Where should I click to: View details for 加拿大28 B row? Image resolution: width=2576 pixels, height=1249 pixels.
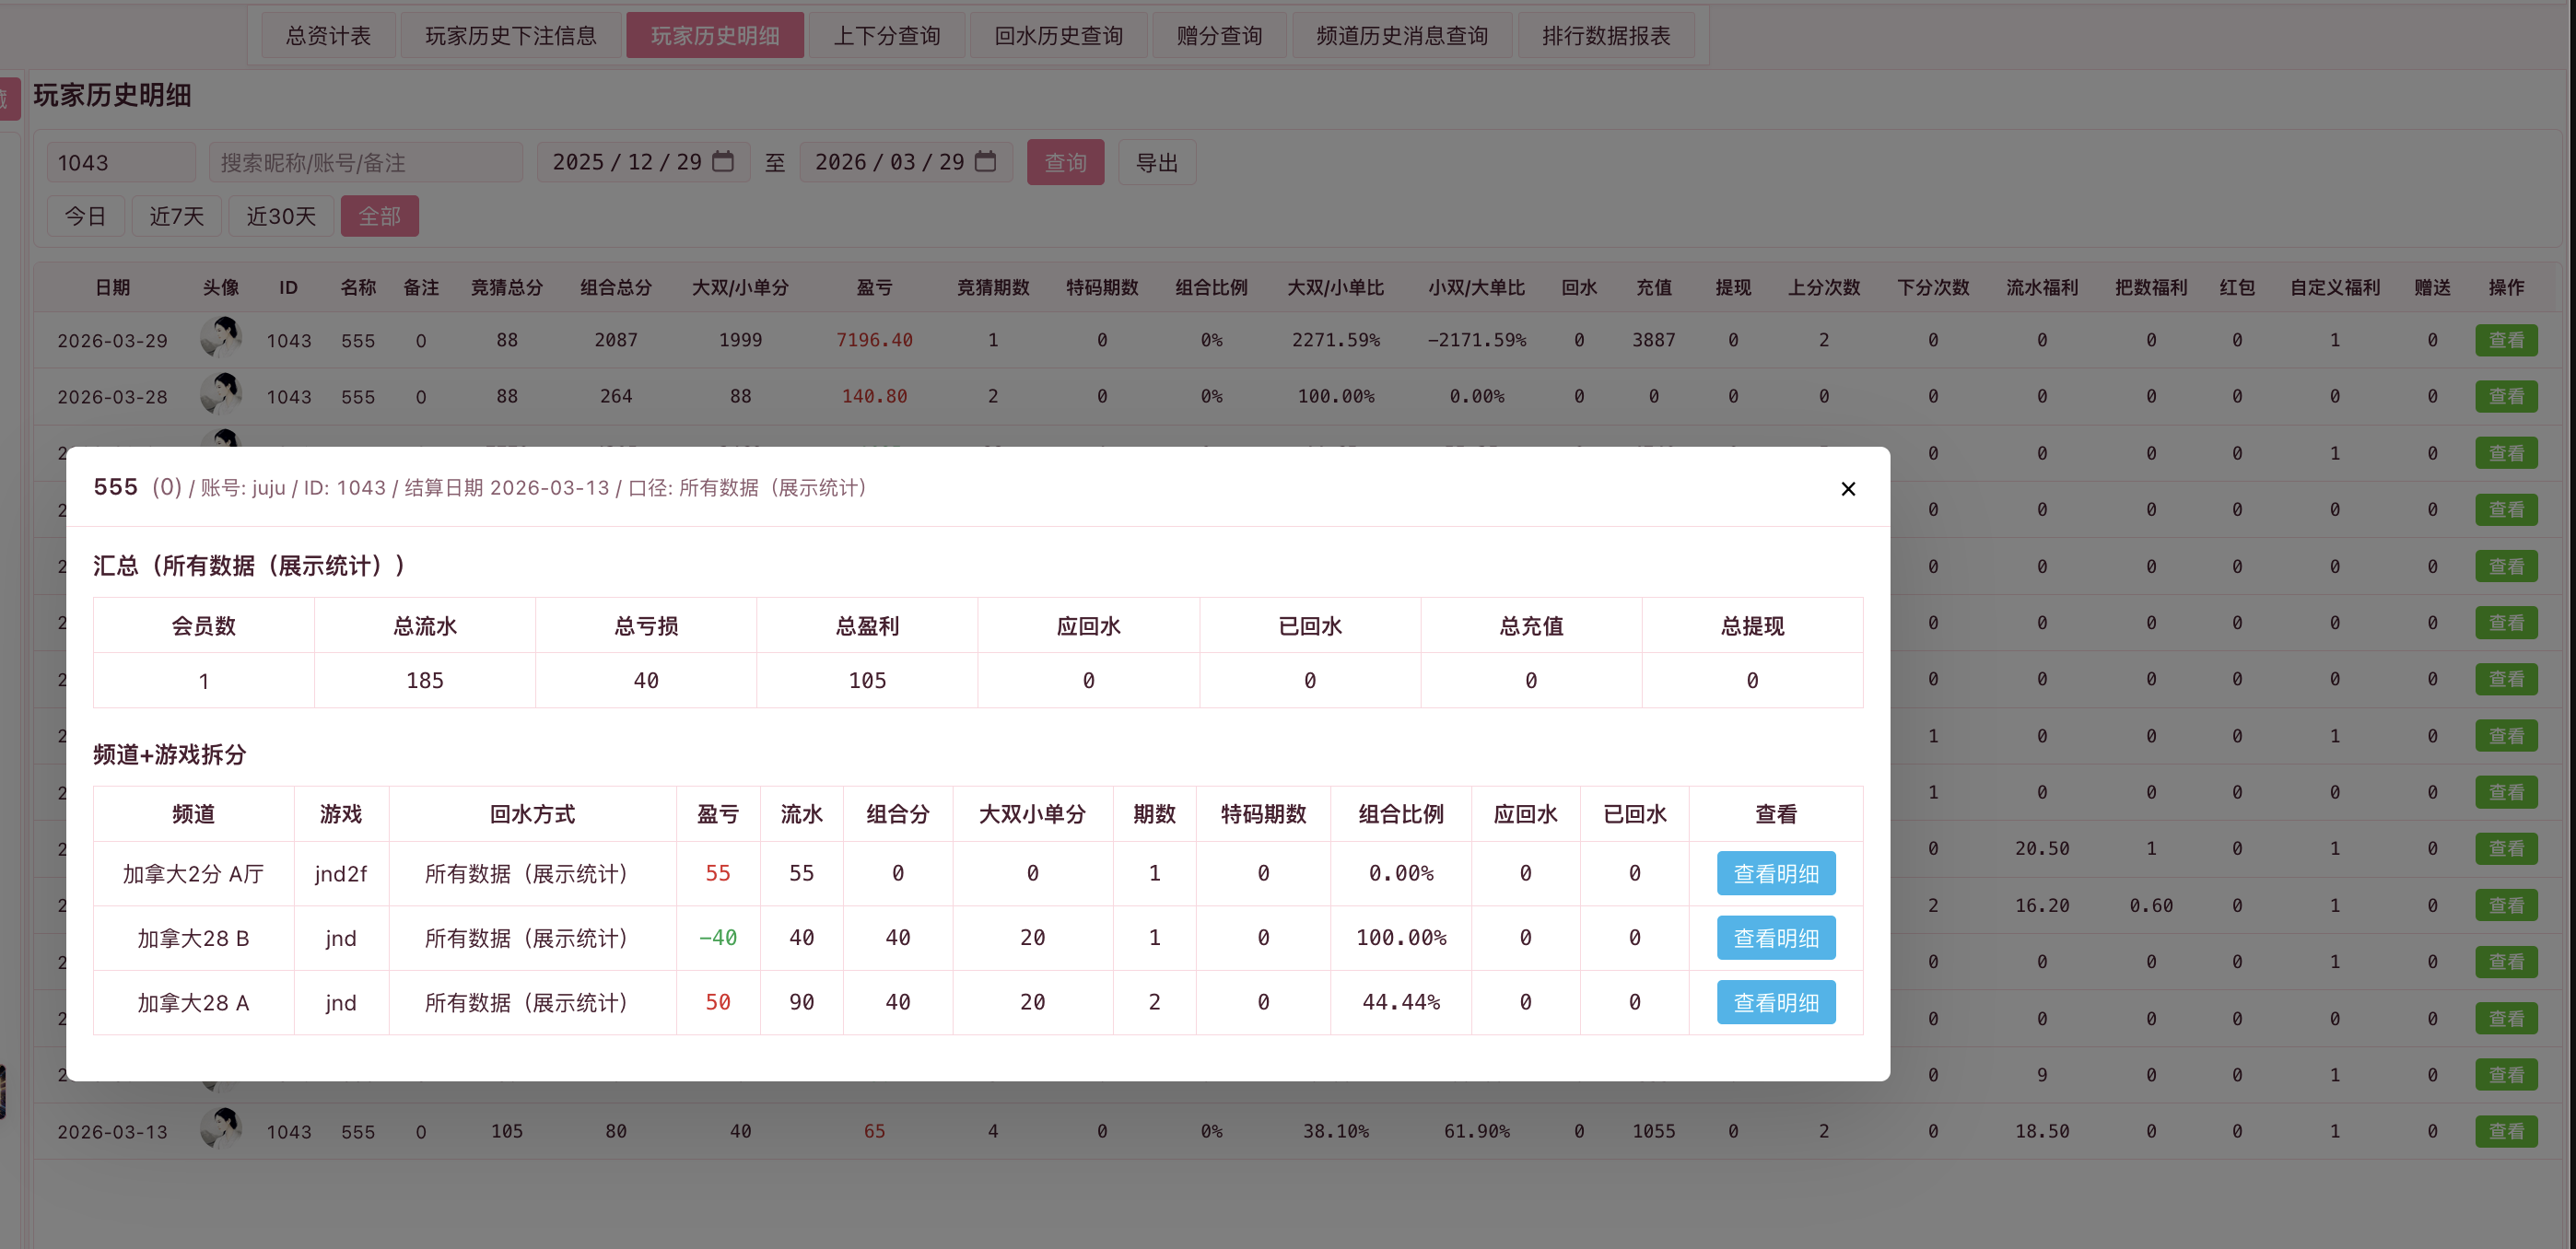point(1776,938)
